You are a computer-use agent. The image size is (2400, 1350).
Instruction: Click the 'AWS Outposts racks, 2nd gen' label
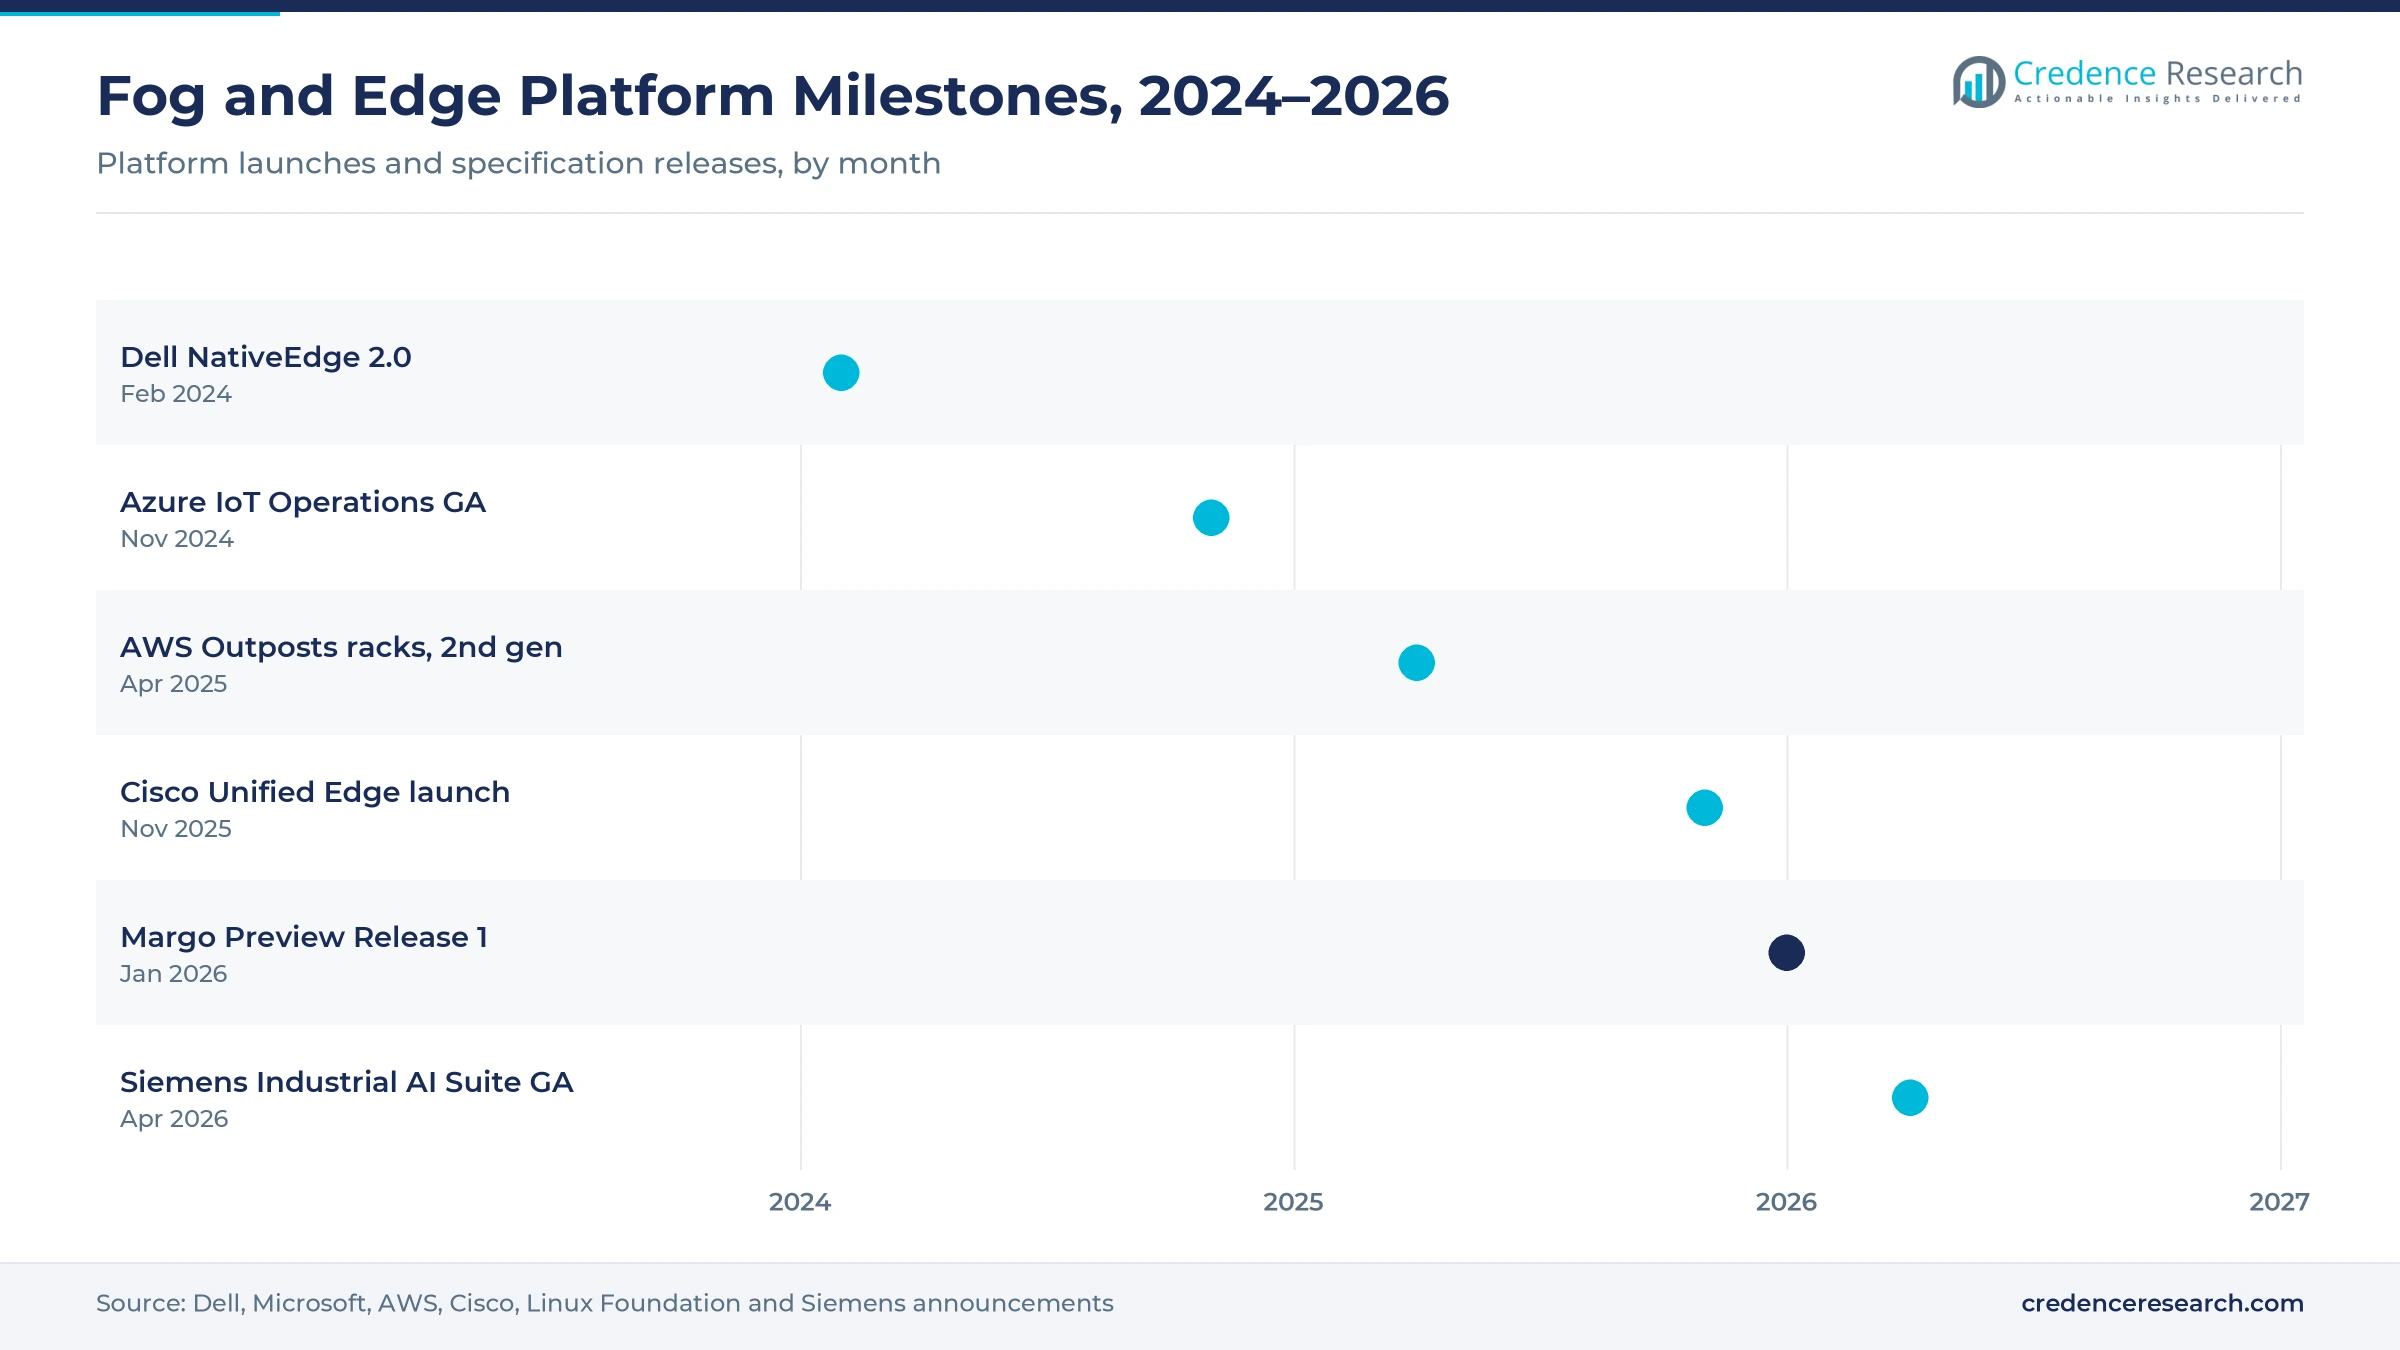341,647
